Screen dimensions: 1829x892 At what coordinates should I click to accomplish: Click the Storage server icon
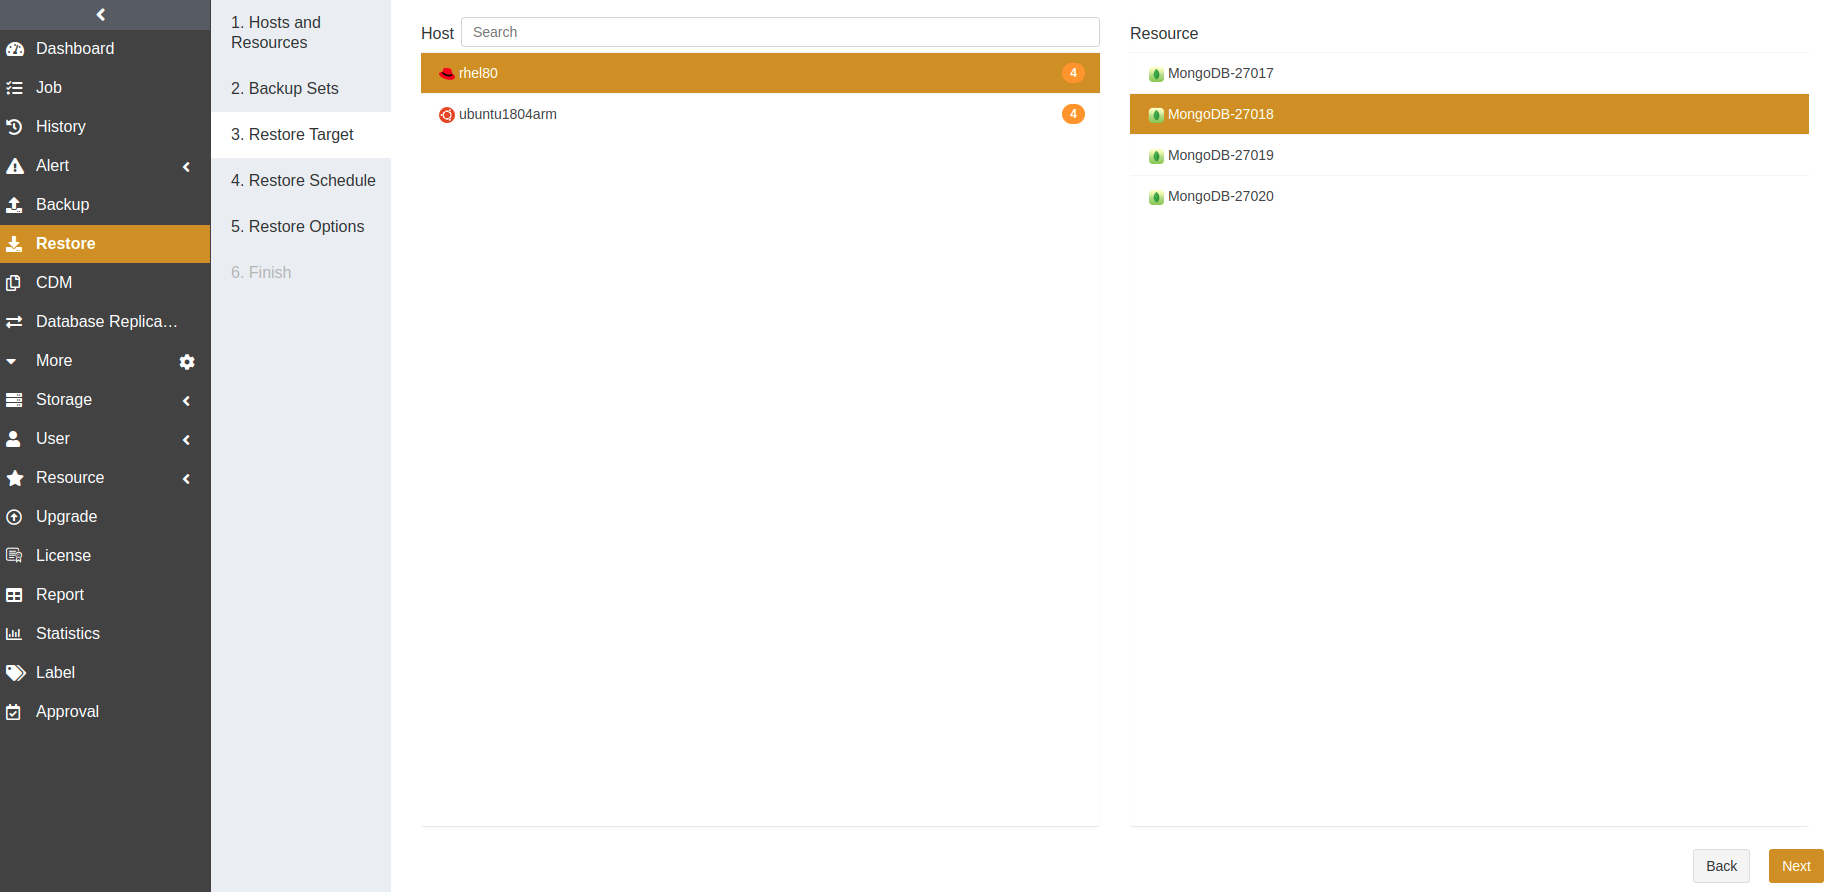15,400
